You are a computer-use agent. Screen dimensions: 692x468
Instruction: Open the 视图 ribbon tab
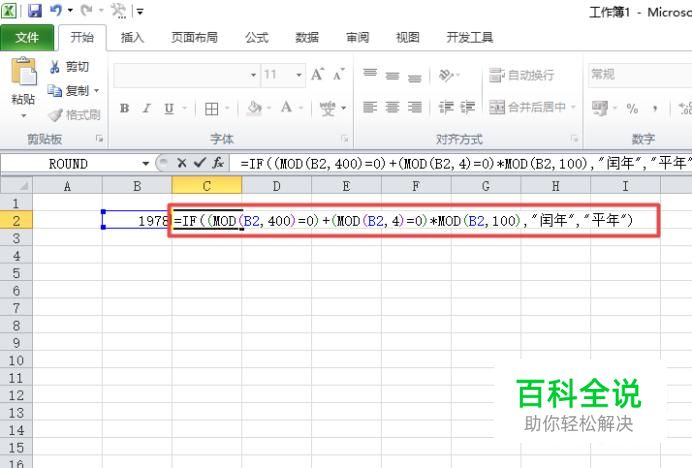coord(407,38)
